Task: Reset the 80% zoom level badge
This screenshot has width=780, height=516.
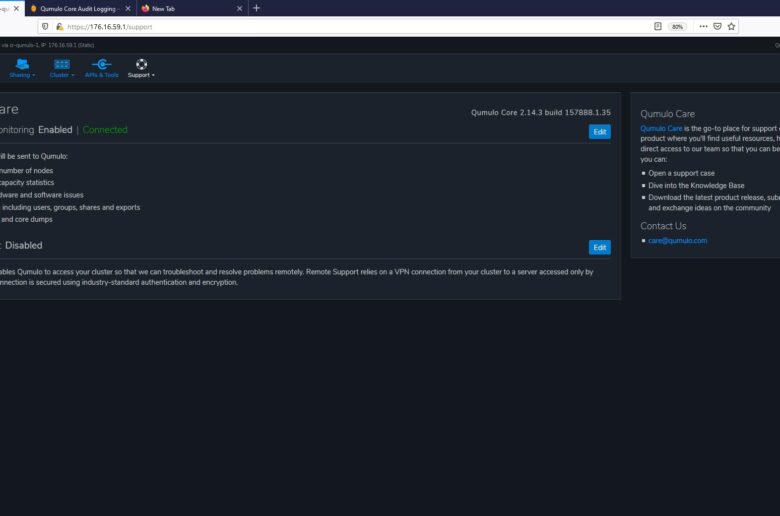Action: [x=677, y=27]
